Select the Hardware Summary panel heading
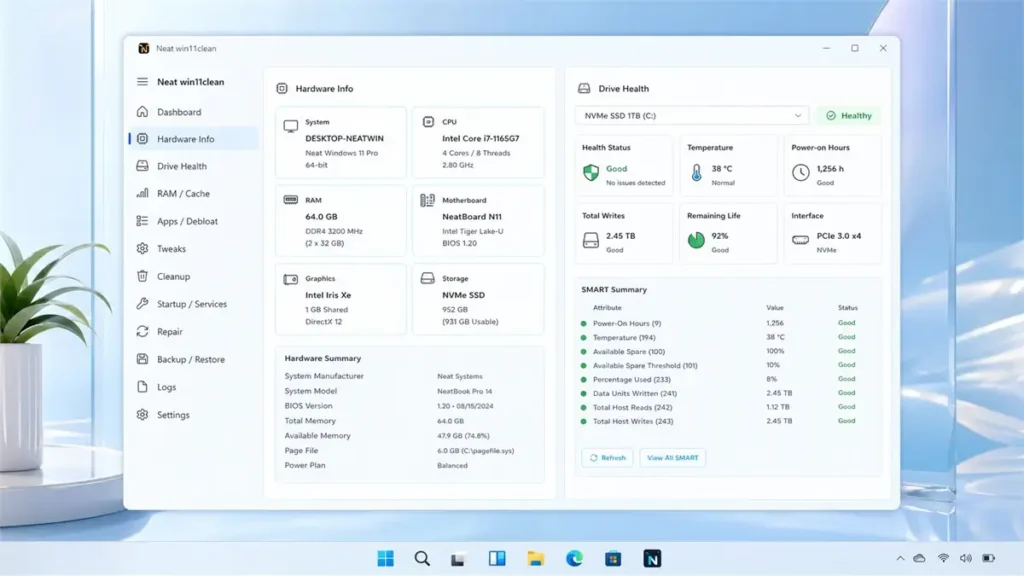The height and width of the screenshot is (576, 1024). 322,358
